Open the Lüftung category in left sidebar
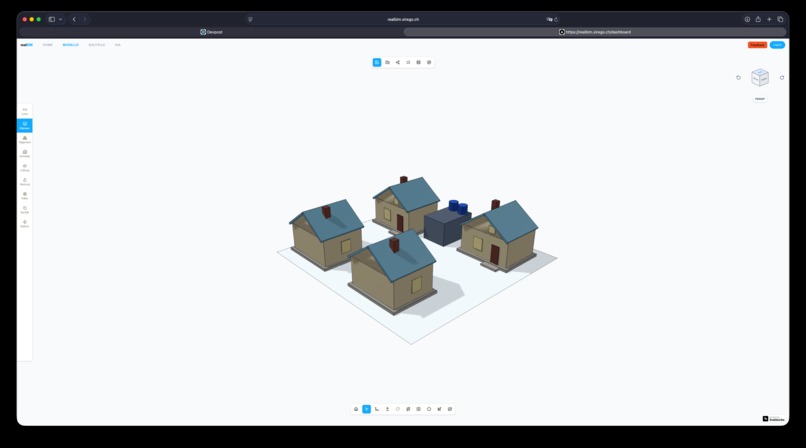Screen dimensions: 806x448 tap(25, 167)
